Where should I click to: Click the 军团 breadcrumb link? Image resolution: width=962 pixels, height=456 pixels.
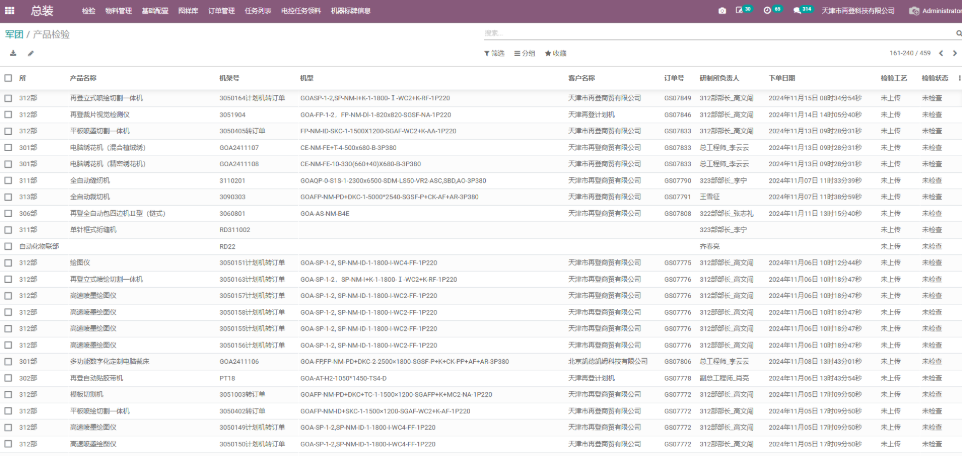click(x=13, y=34)
